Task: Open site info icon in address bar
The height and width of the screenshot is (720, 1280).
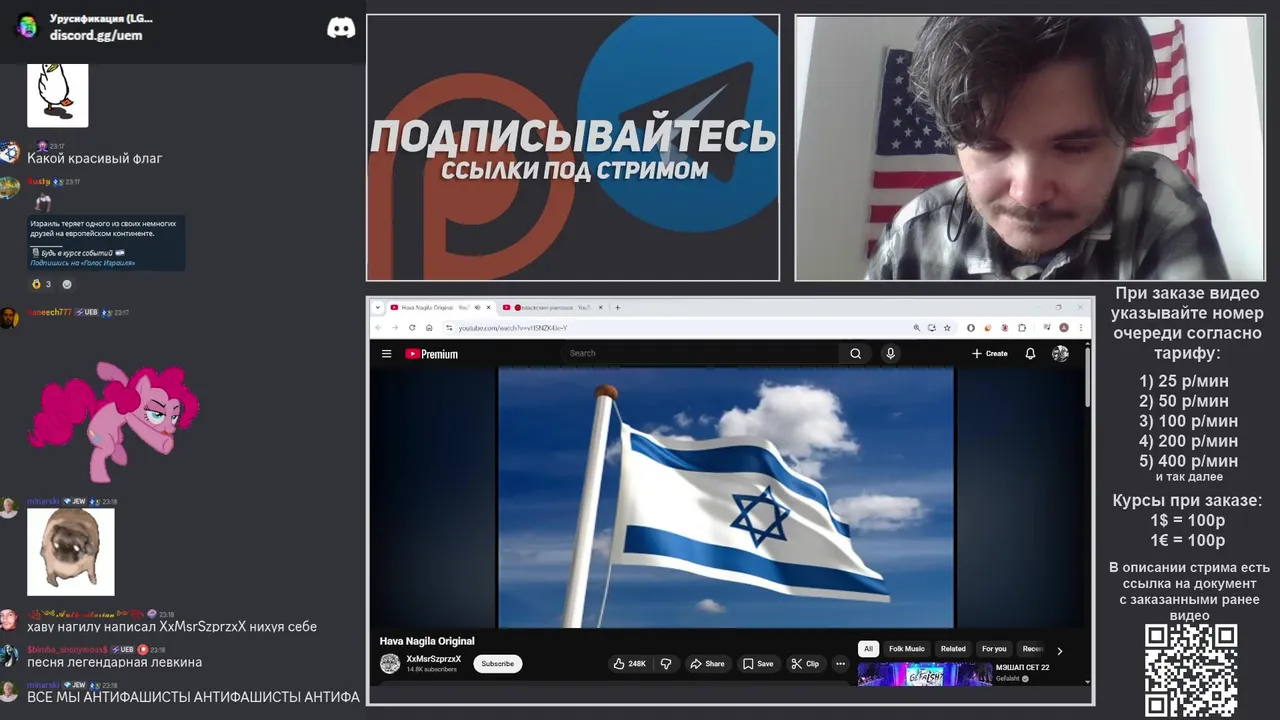Action: coord(449,328)
